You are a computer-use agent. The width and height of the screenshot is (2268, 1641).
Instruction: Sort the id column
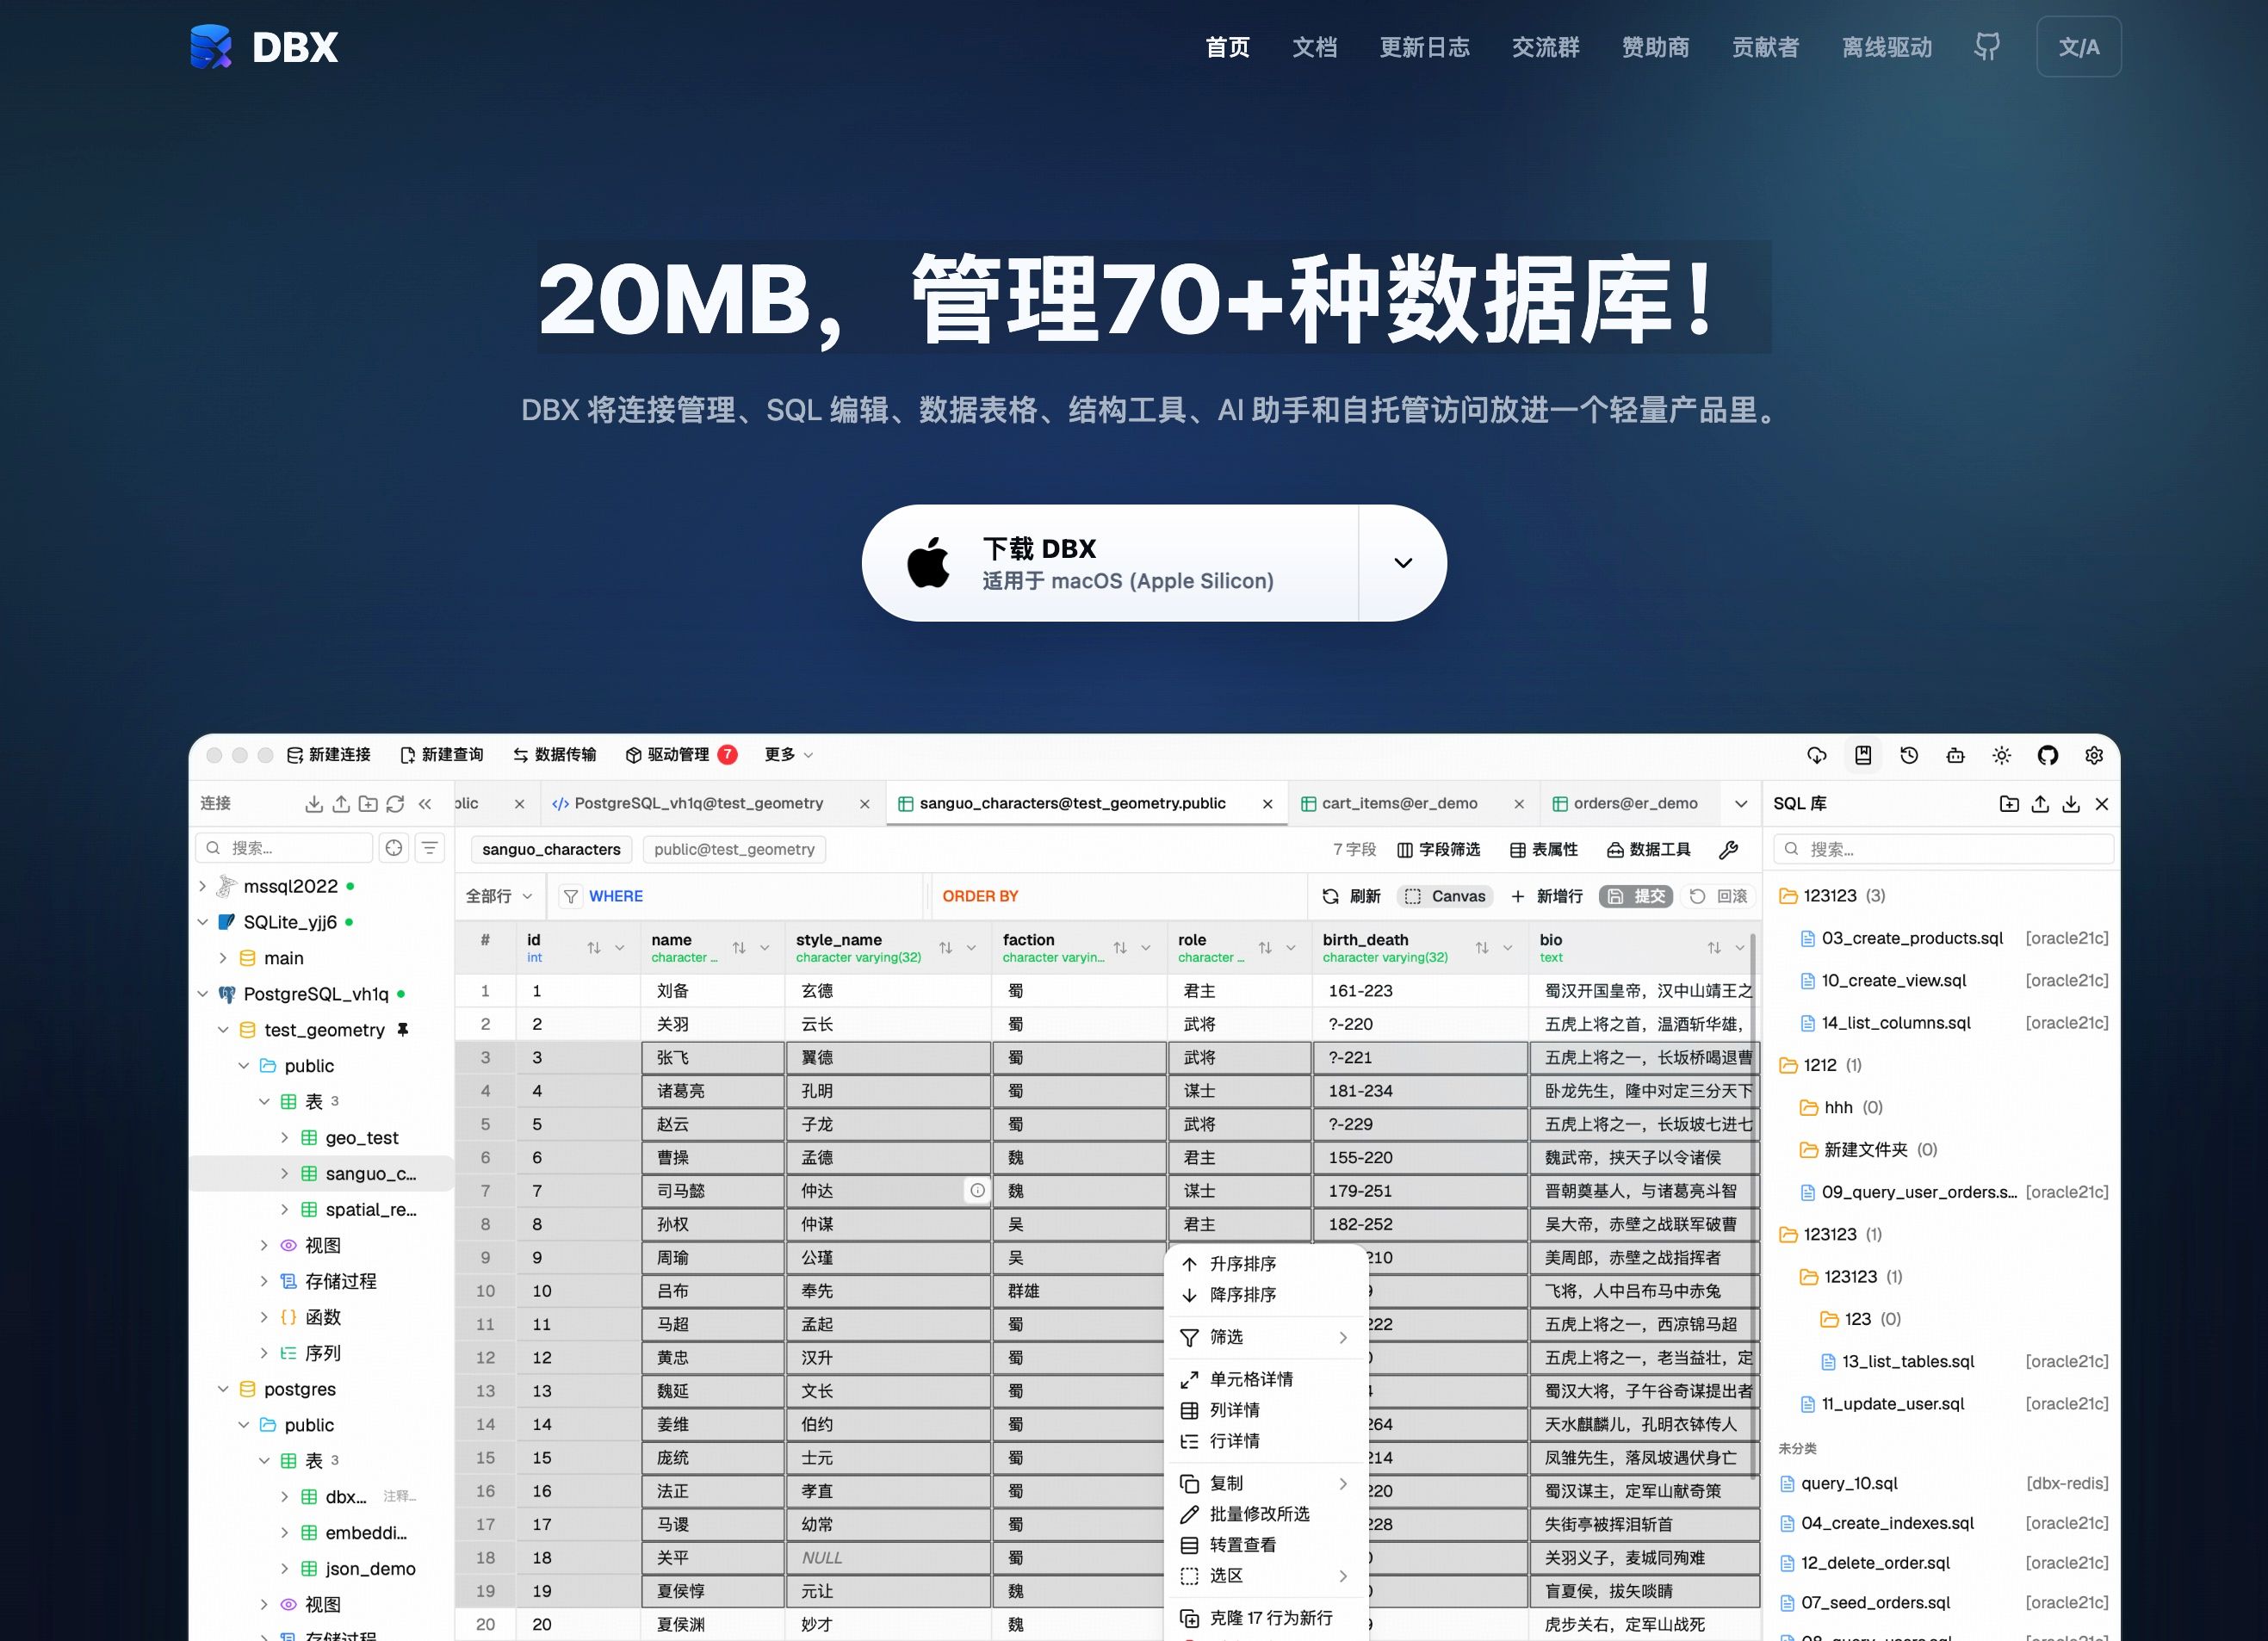[594, 948]
